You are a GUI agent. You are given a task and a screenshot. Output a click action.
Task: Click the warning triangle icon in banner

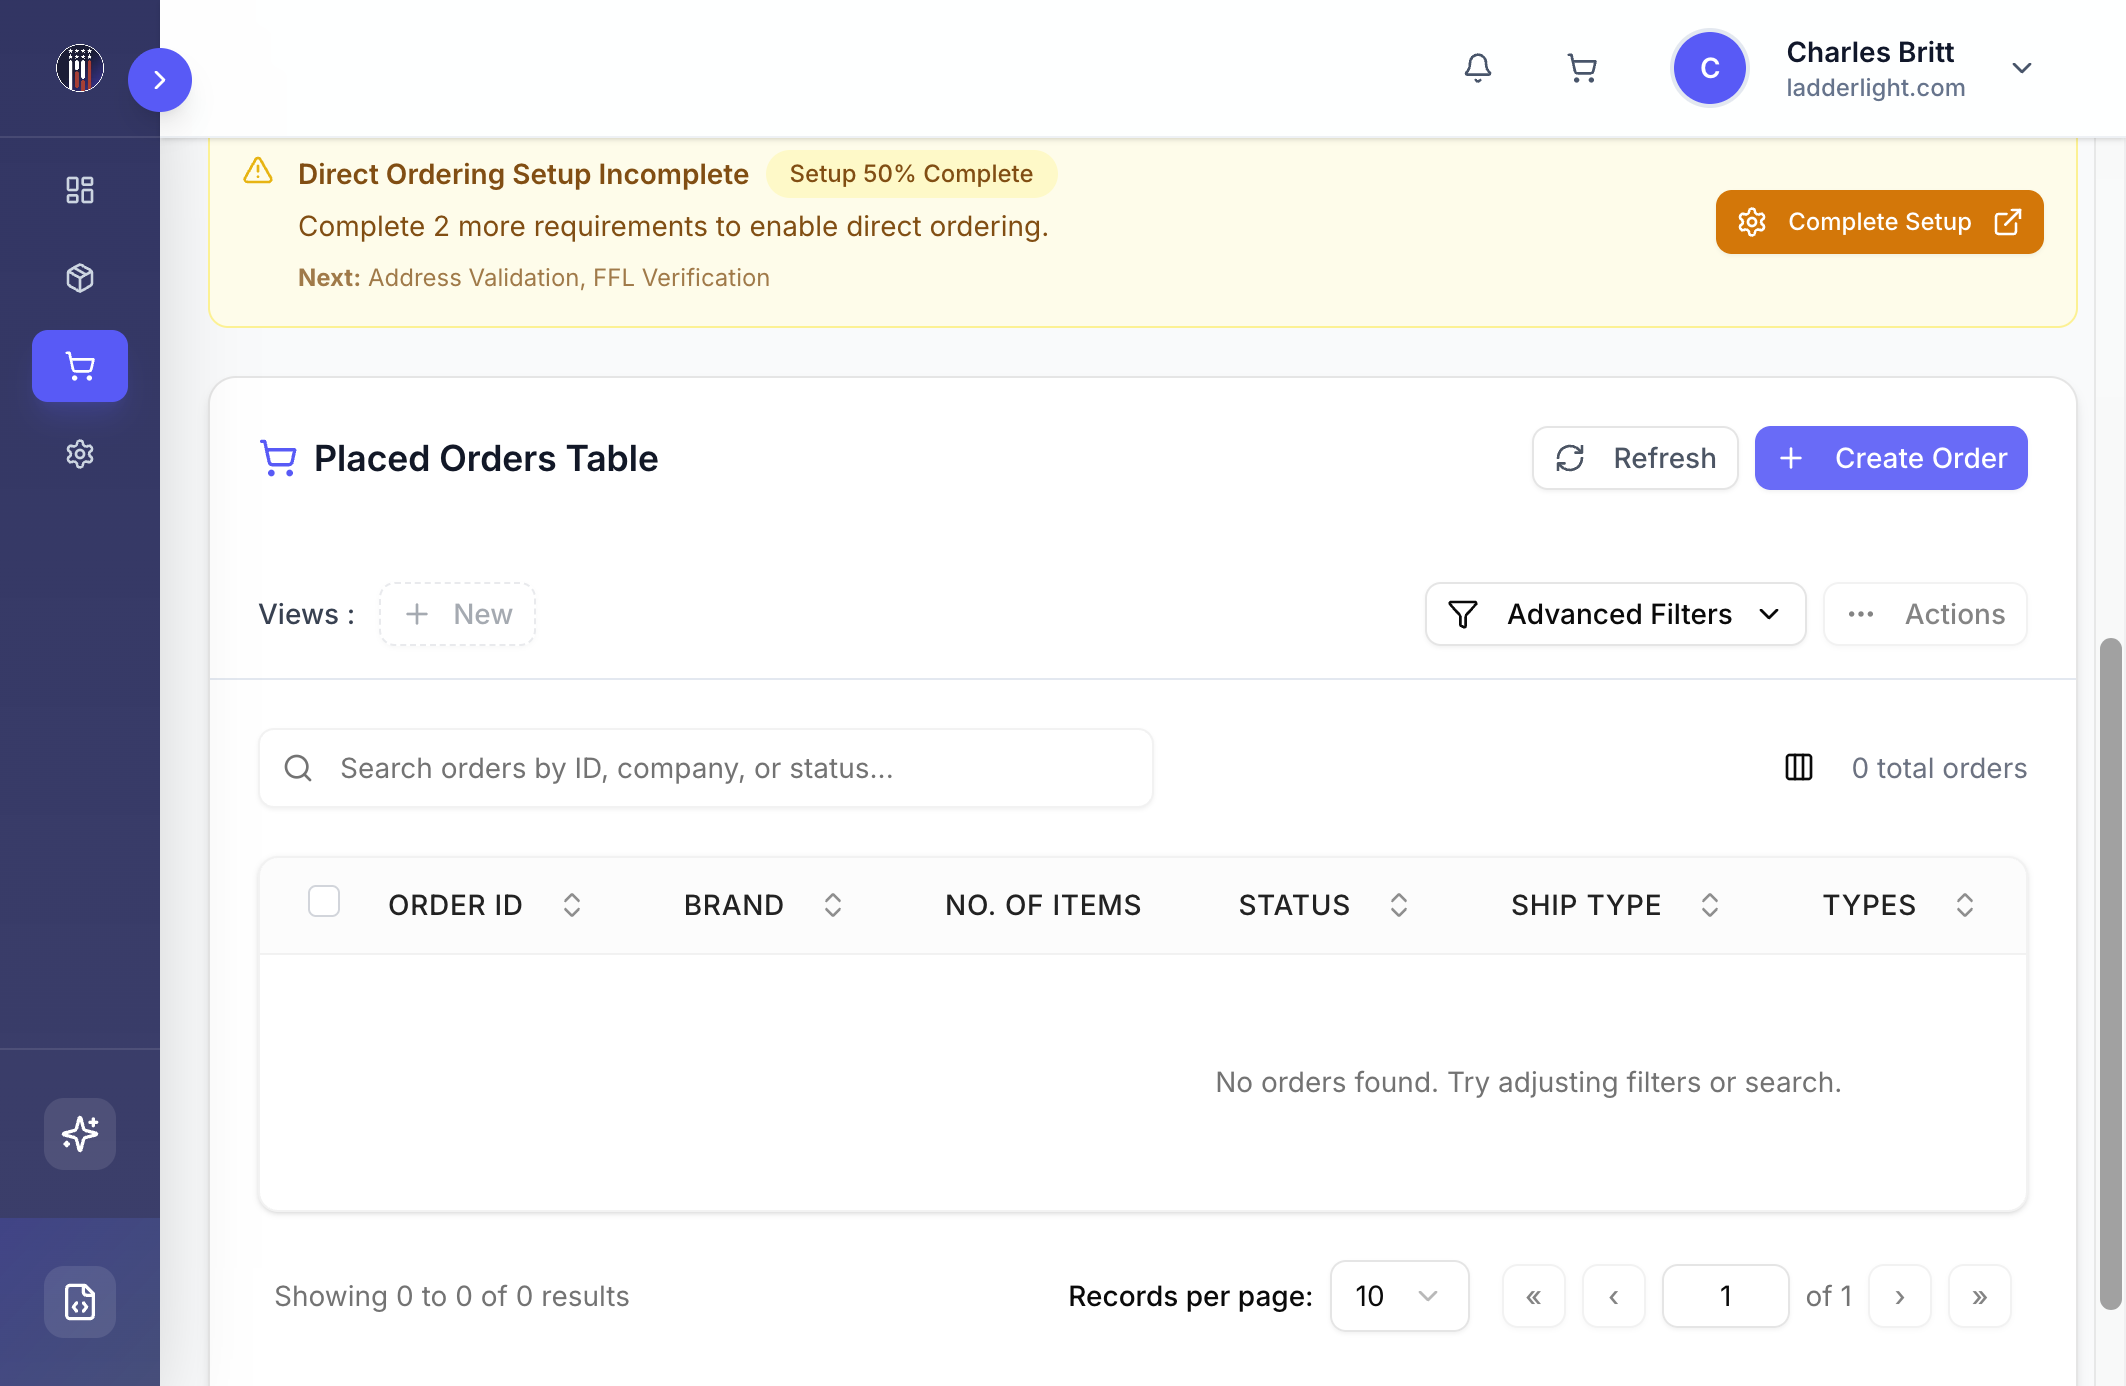pos(258,171)
